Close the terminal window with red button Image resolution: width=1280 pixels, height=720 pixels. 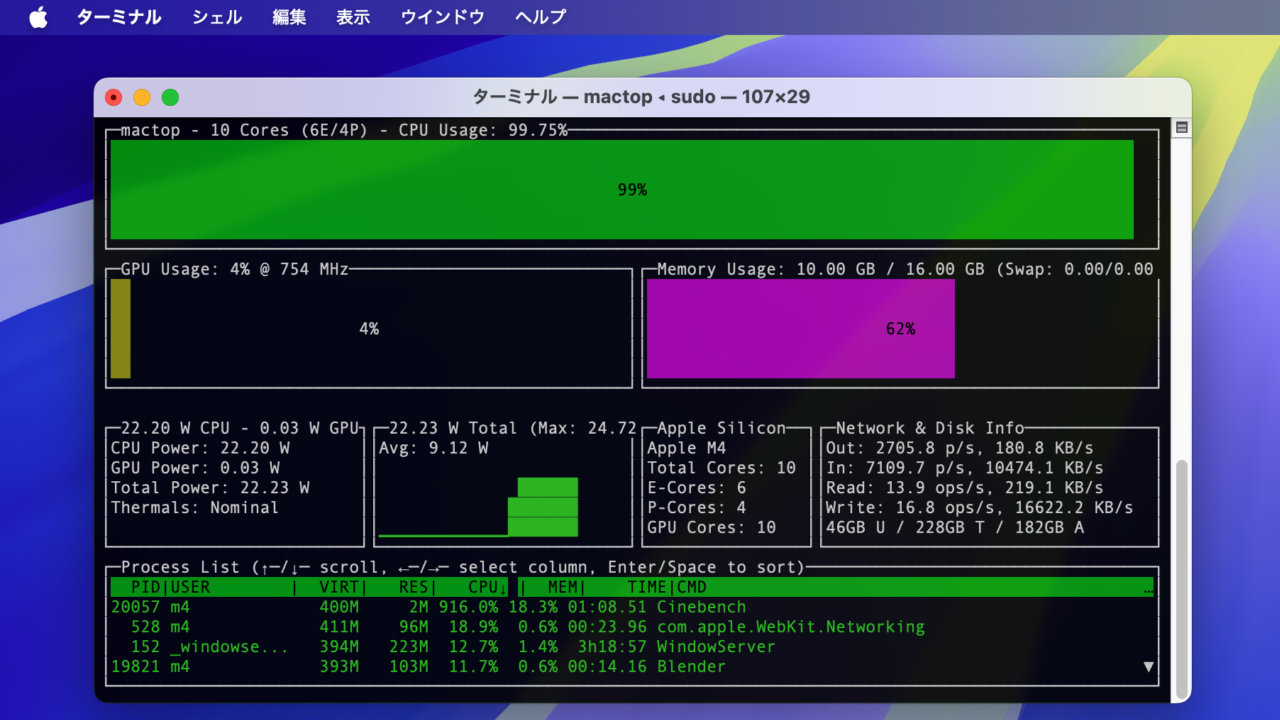114,97
